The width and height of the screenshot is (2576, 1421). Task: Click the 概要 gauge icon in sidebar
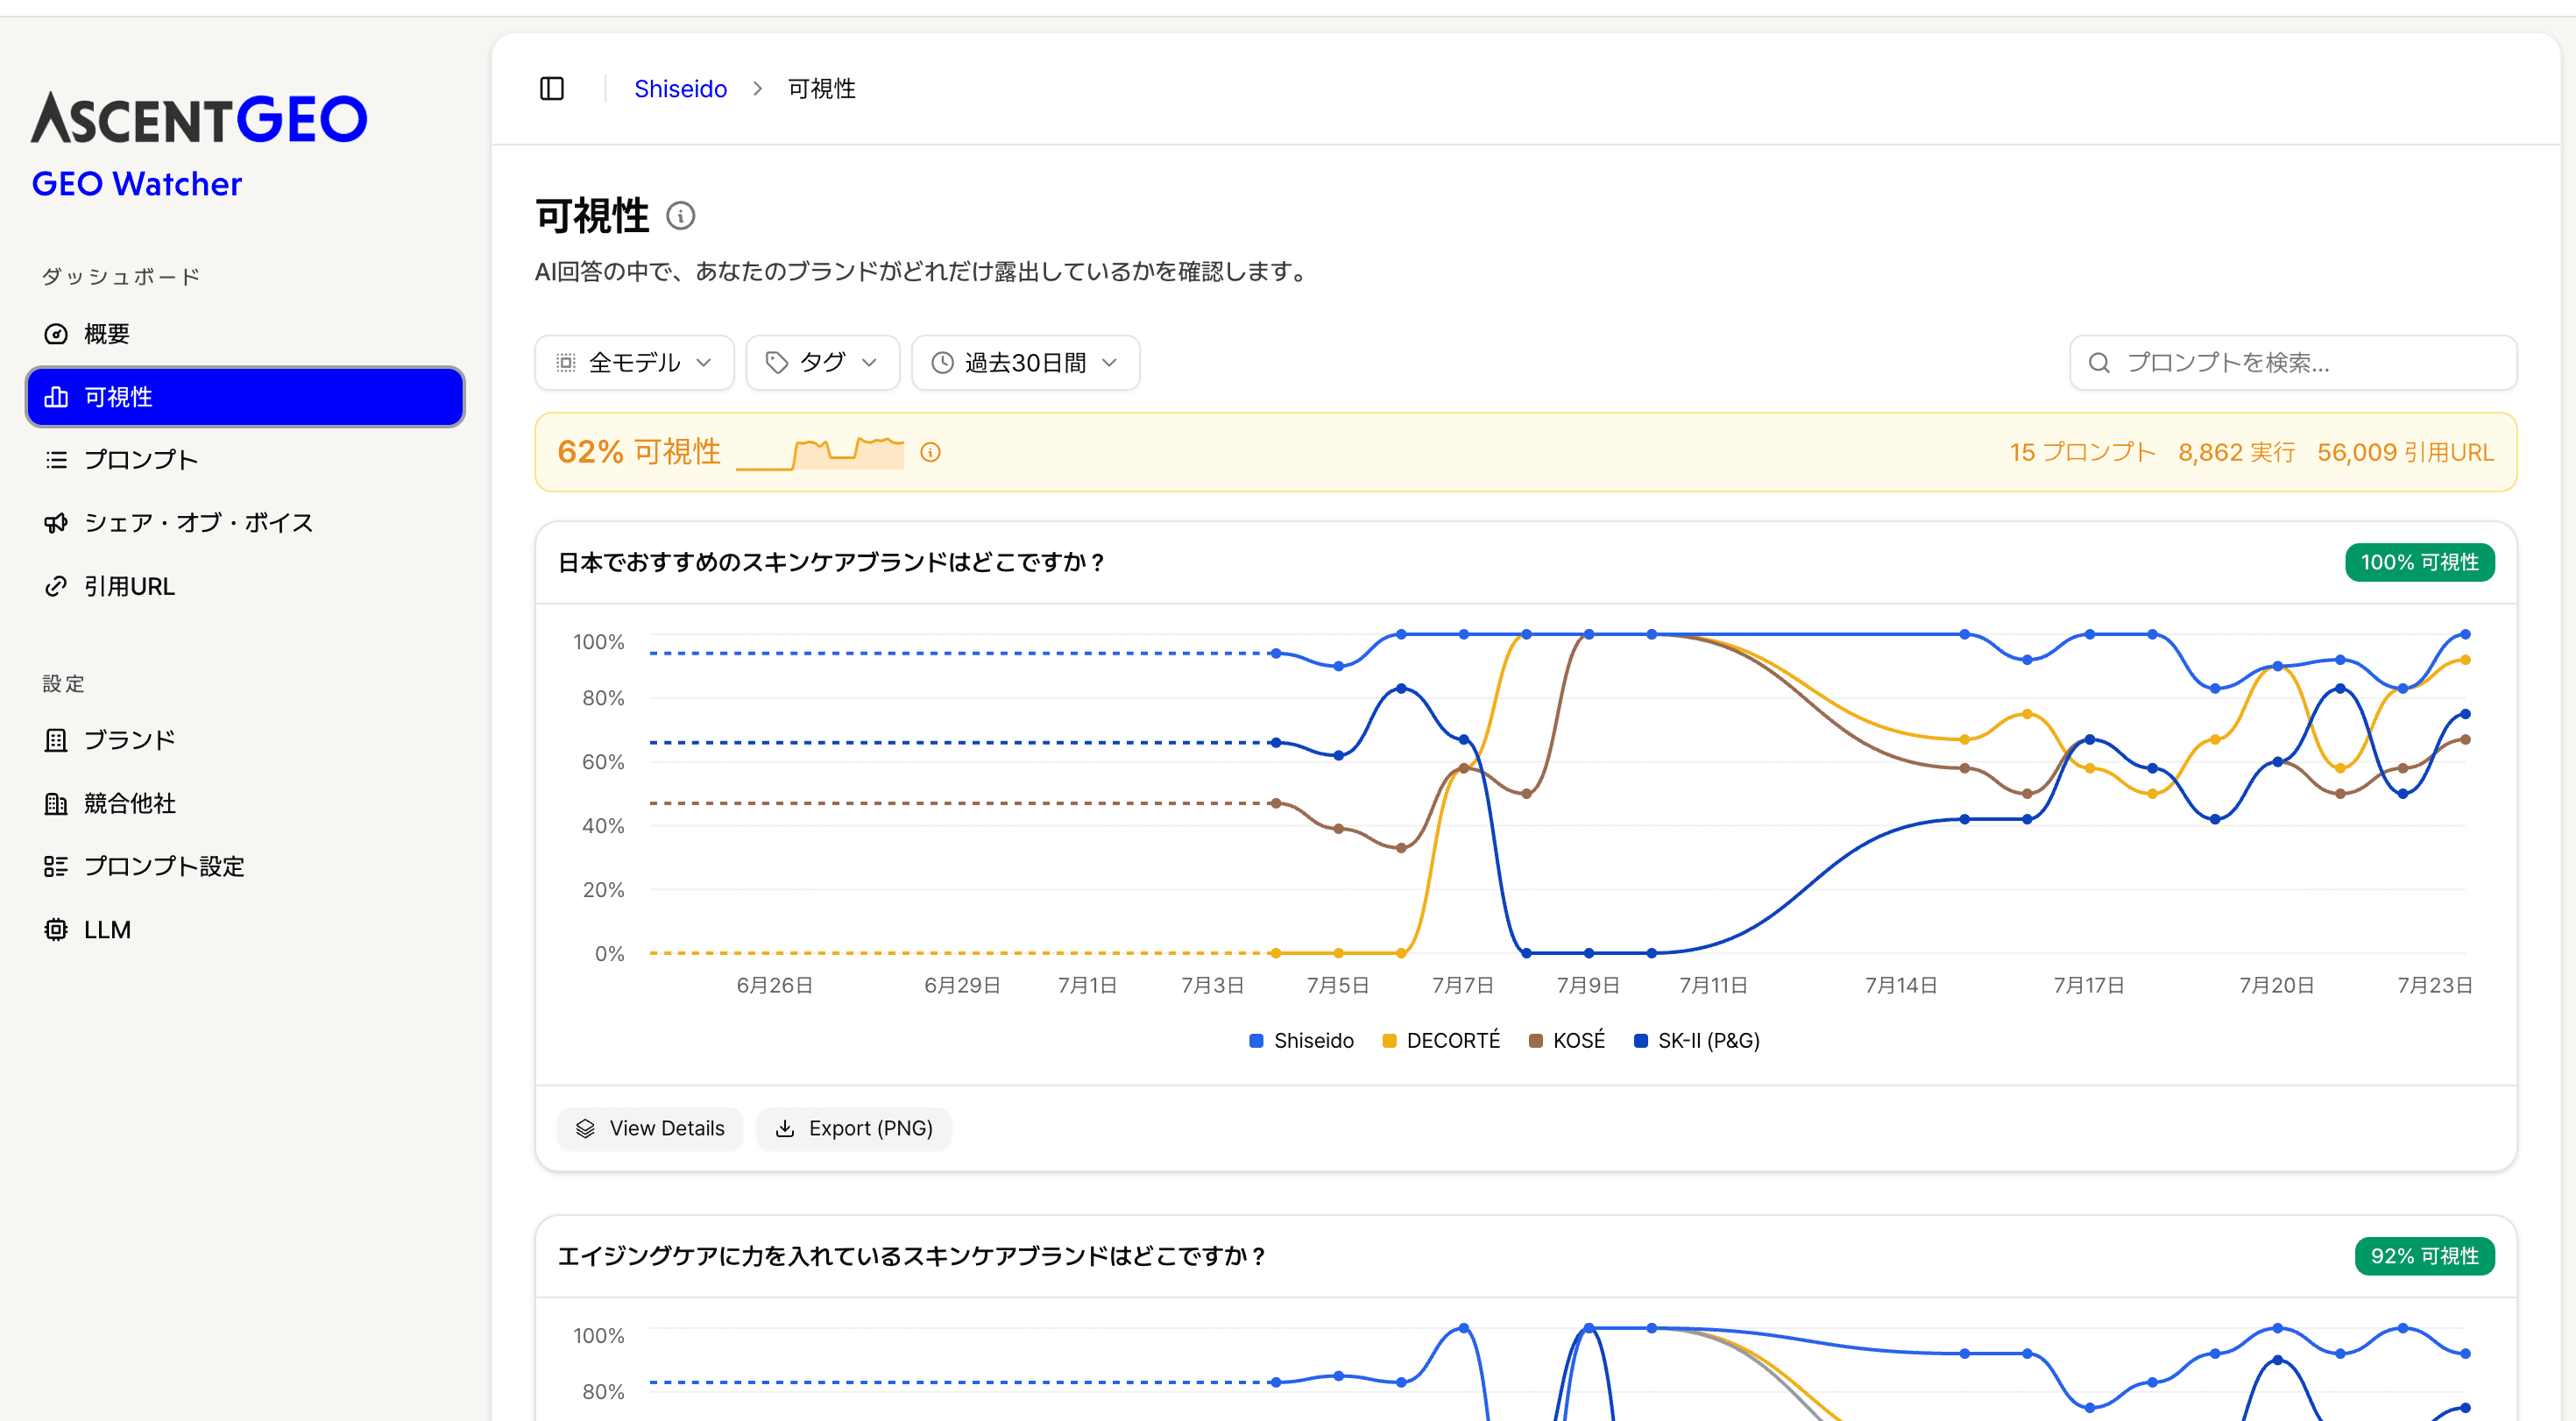click(x=56, y=334)
